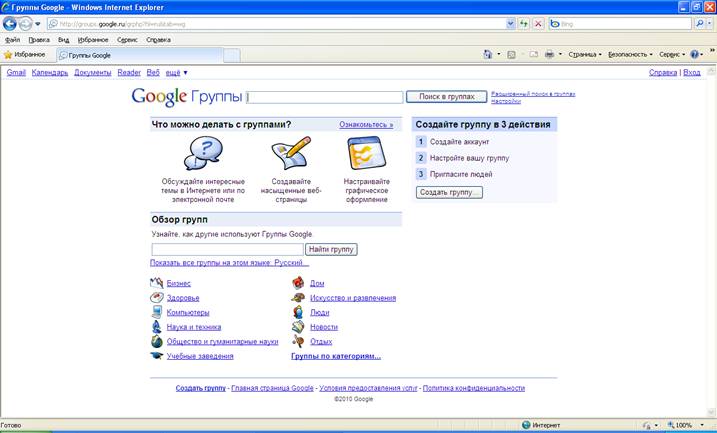
Task: Click the speech bubbles discussion icon
Action: pos(203,154)
